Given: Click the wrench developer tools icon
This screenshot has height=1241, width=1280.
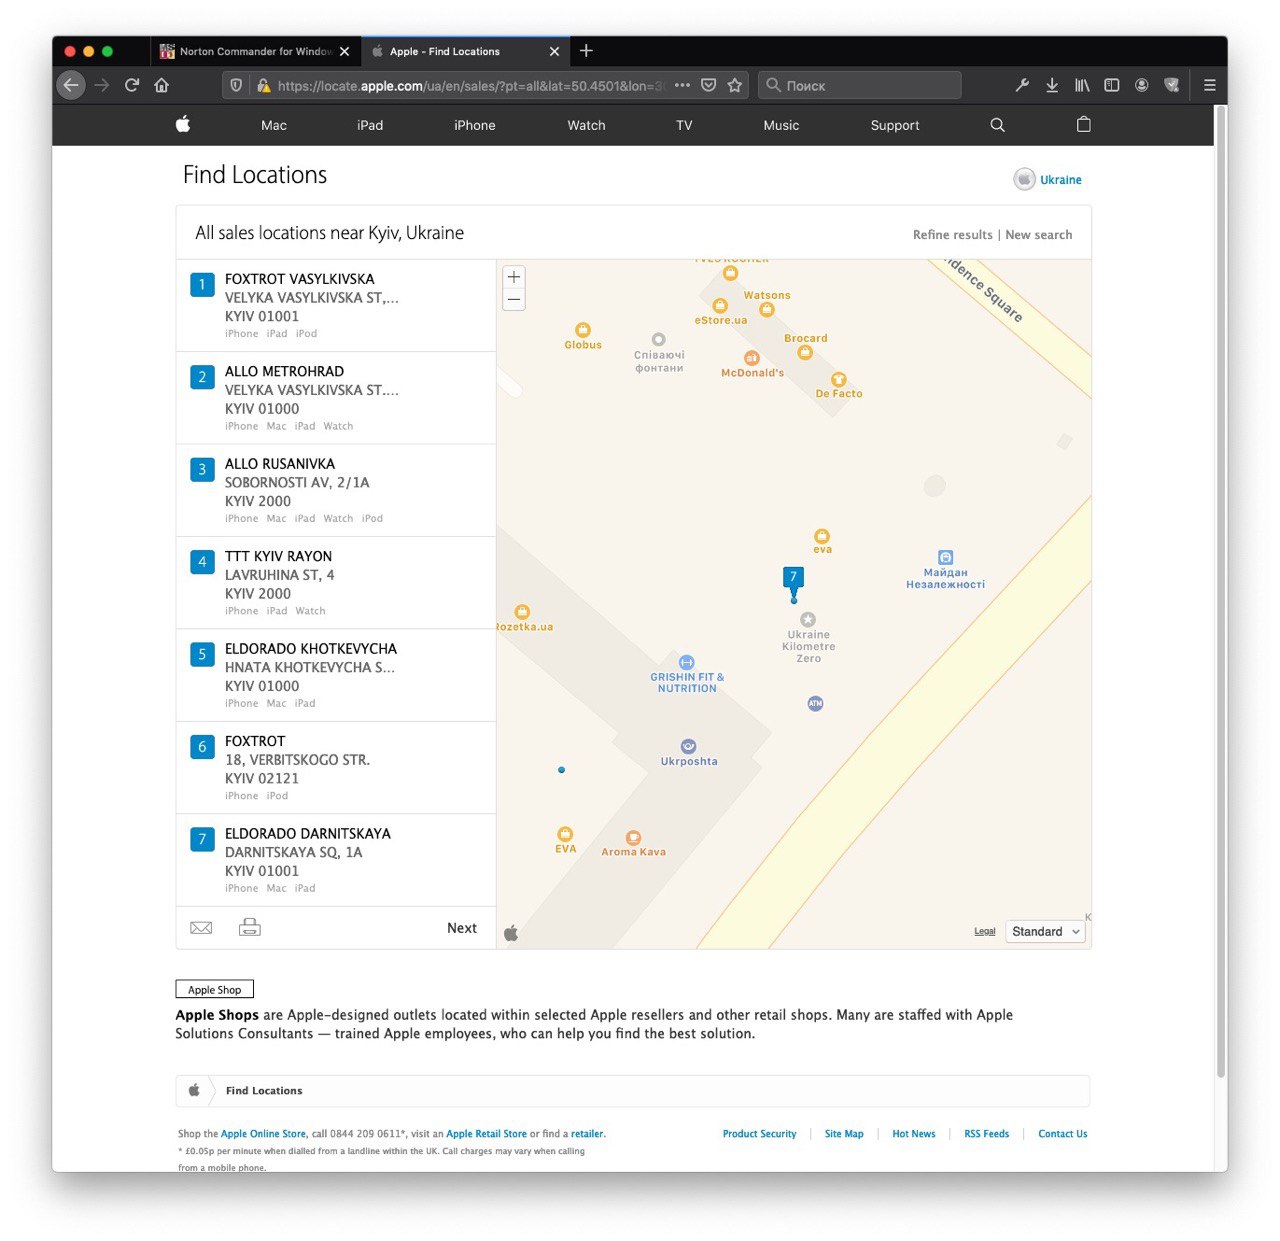Looking at the screenshot, I should [1022, 86].
